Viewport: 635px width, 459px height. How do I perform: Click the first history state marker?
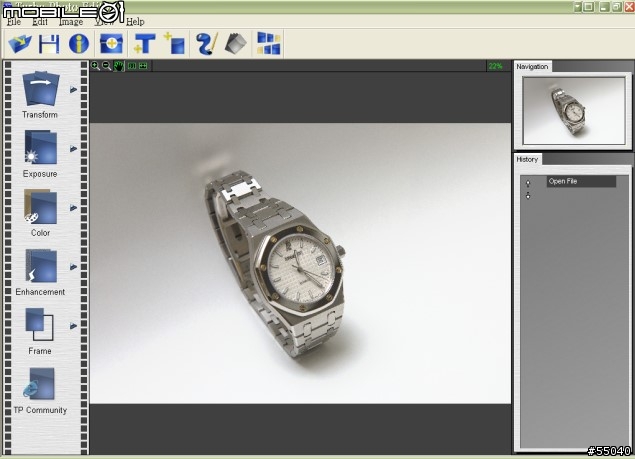tap(528, 183)
